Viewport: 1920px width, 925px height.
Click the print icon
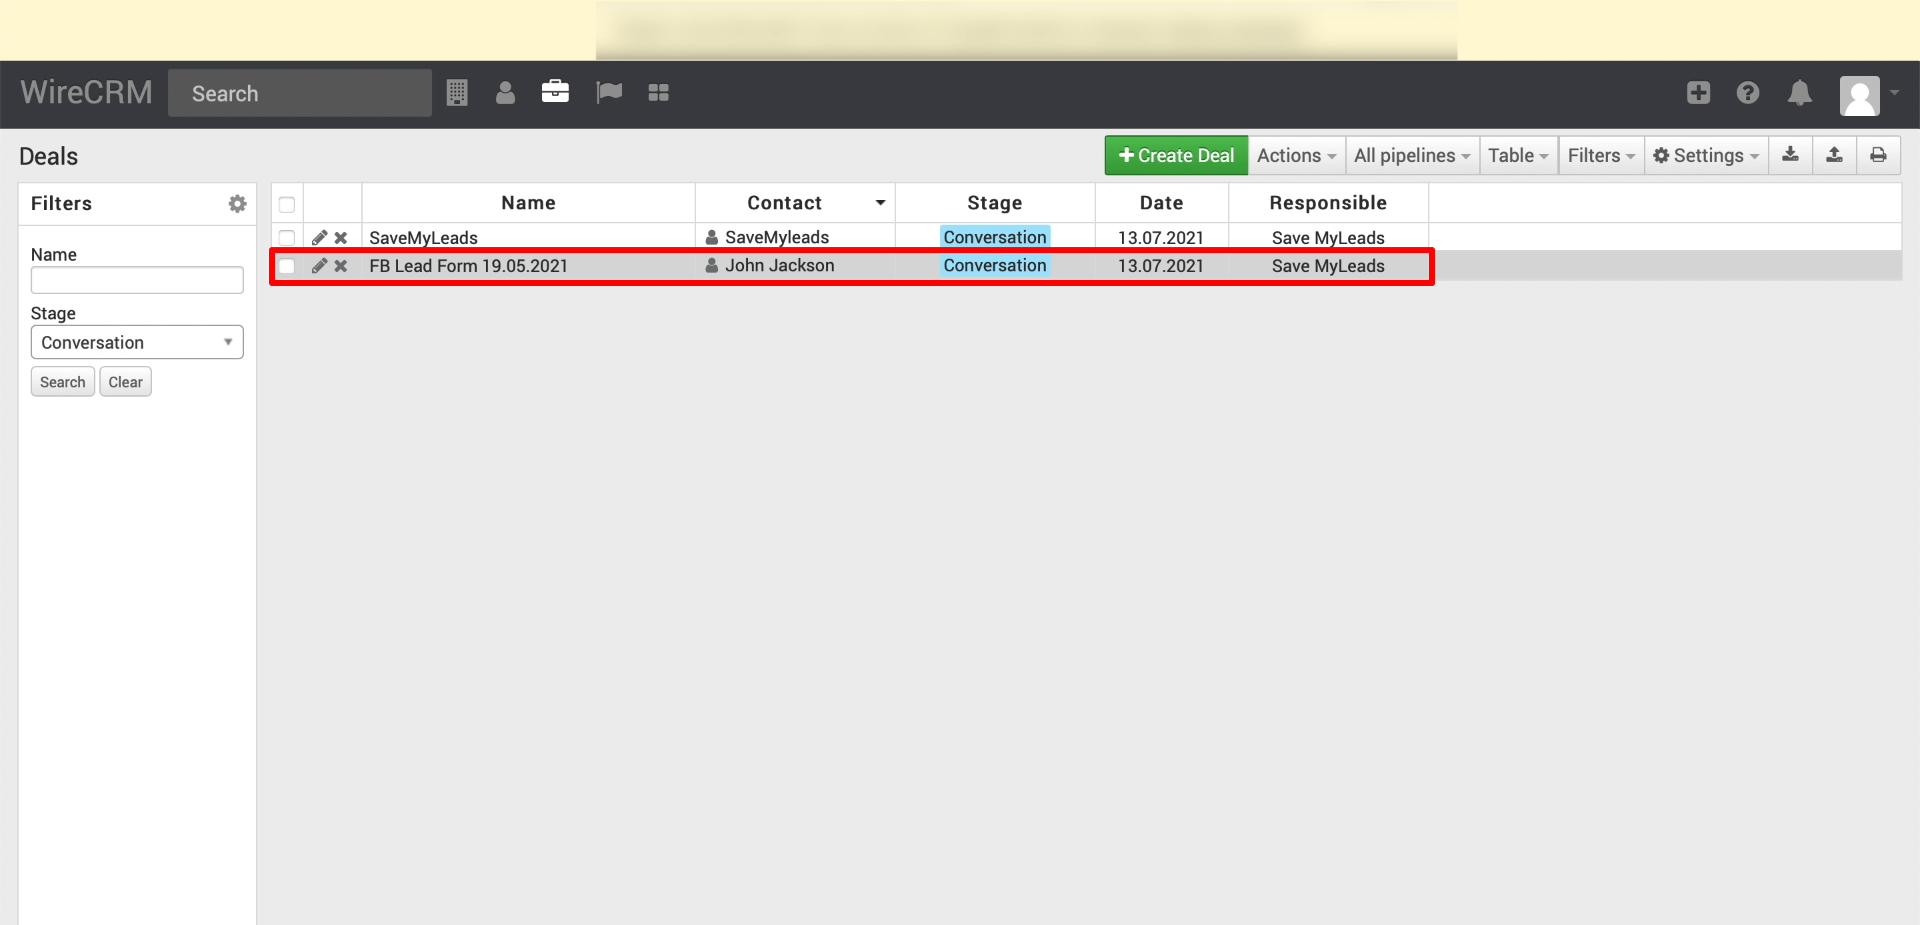[x=1878, y=155]
